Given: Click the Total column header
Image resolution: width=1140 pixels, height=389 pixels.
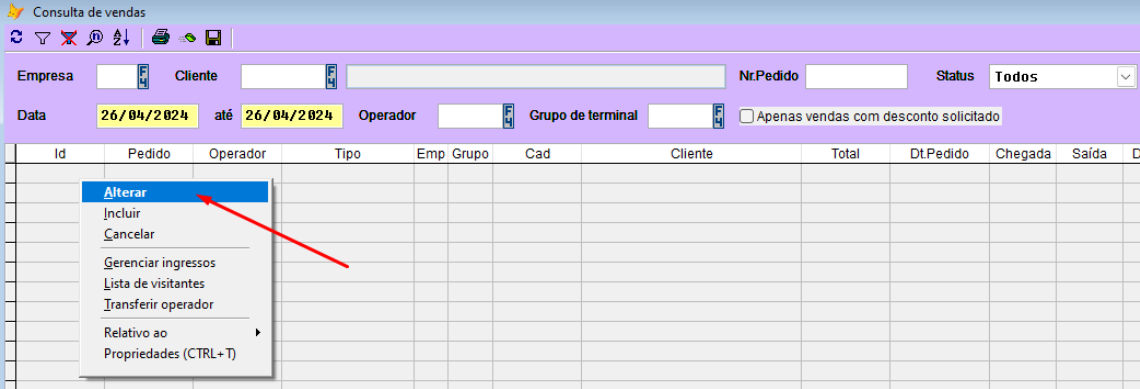Looking at the screenshot, I should tap(846, 153).
